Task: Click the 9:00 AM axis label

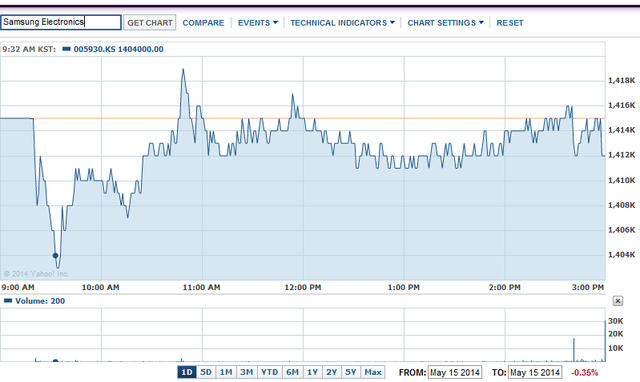Action: pos(18,287)
